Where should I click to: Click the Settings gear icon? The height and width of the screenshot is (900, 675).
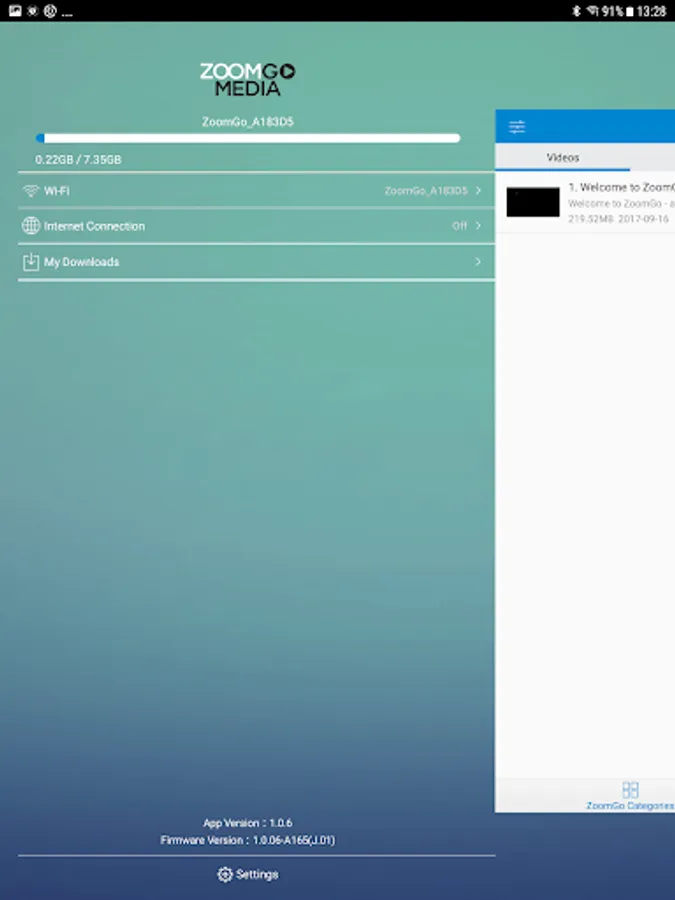coord(224,874)
